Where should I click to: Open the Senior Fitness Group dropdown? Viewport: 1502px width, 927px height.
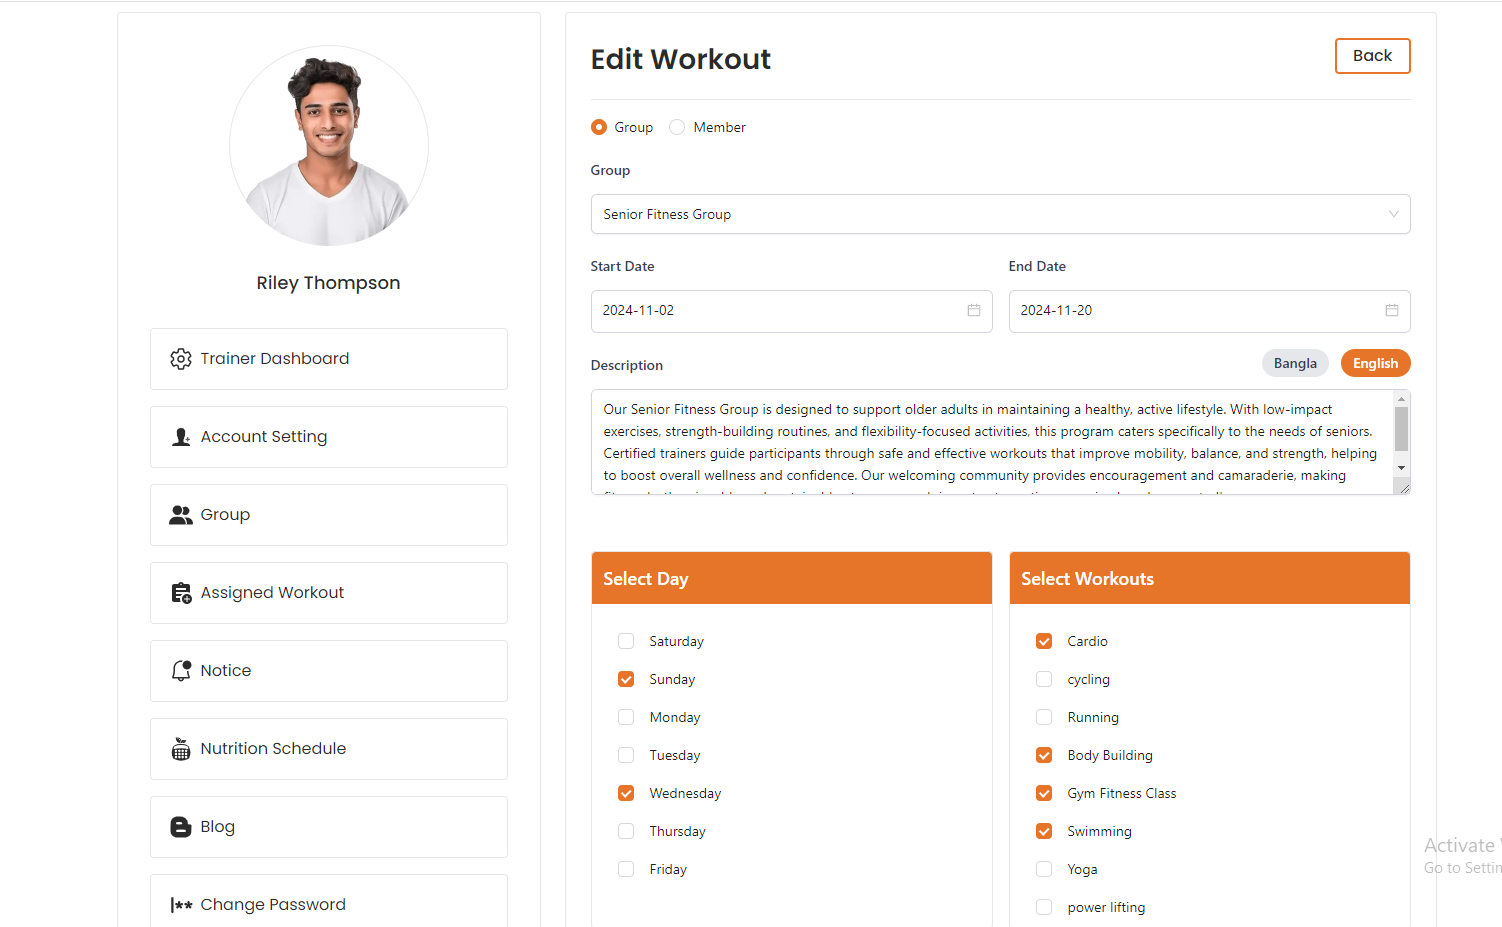point(1000,214)
